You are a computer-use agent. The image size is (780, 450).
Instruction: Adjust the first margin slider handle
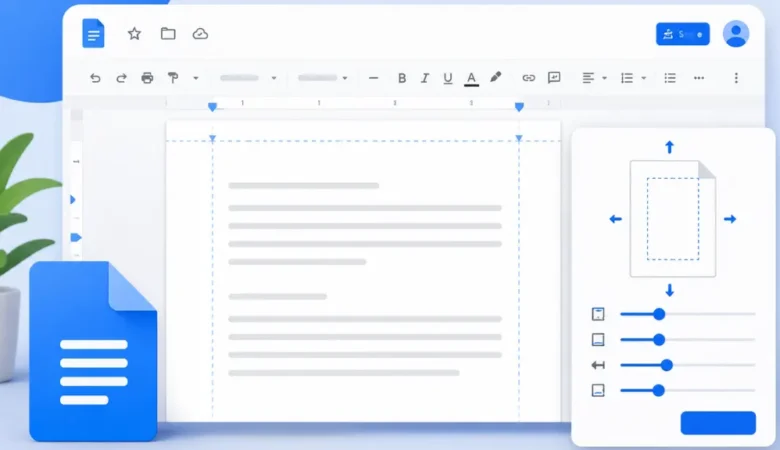(659, 314)
